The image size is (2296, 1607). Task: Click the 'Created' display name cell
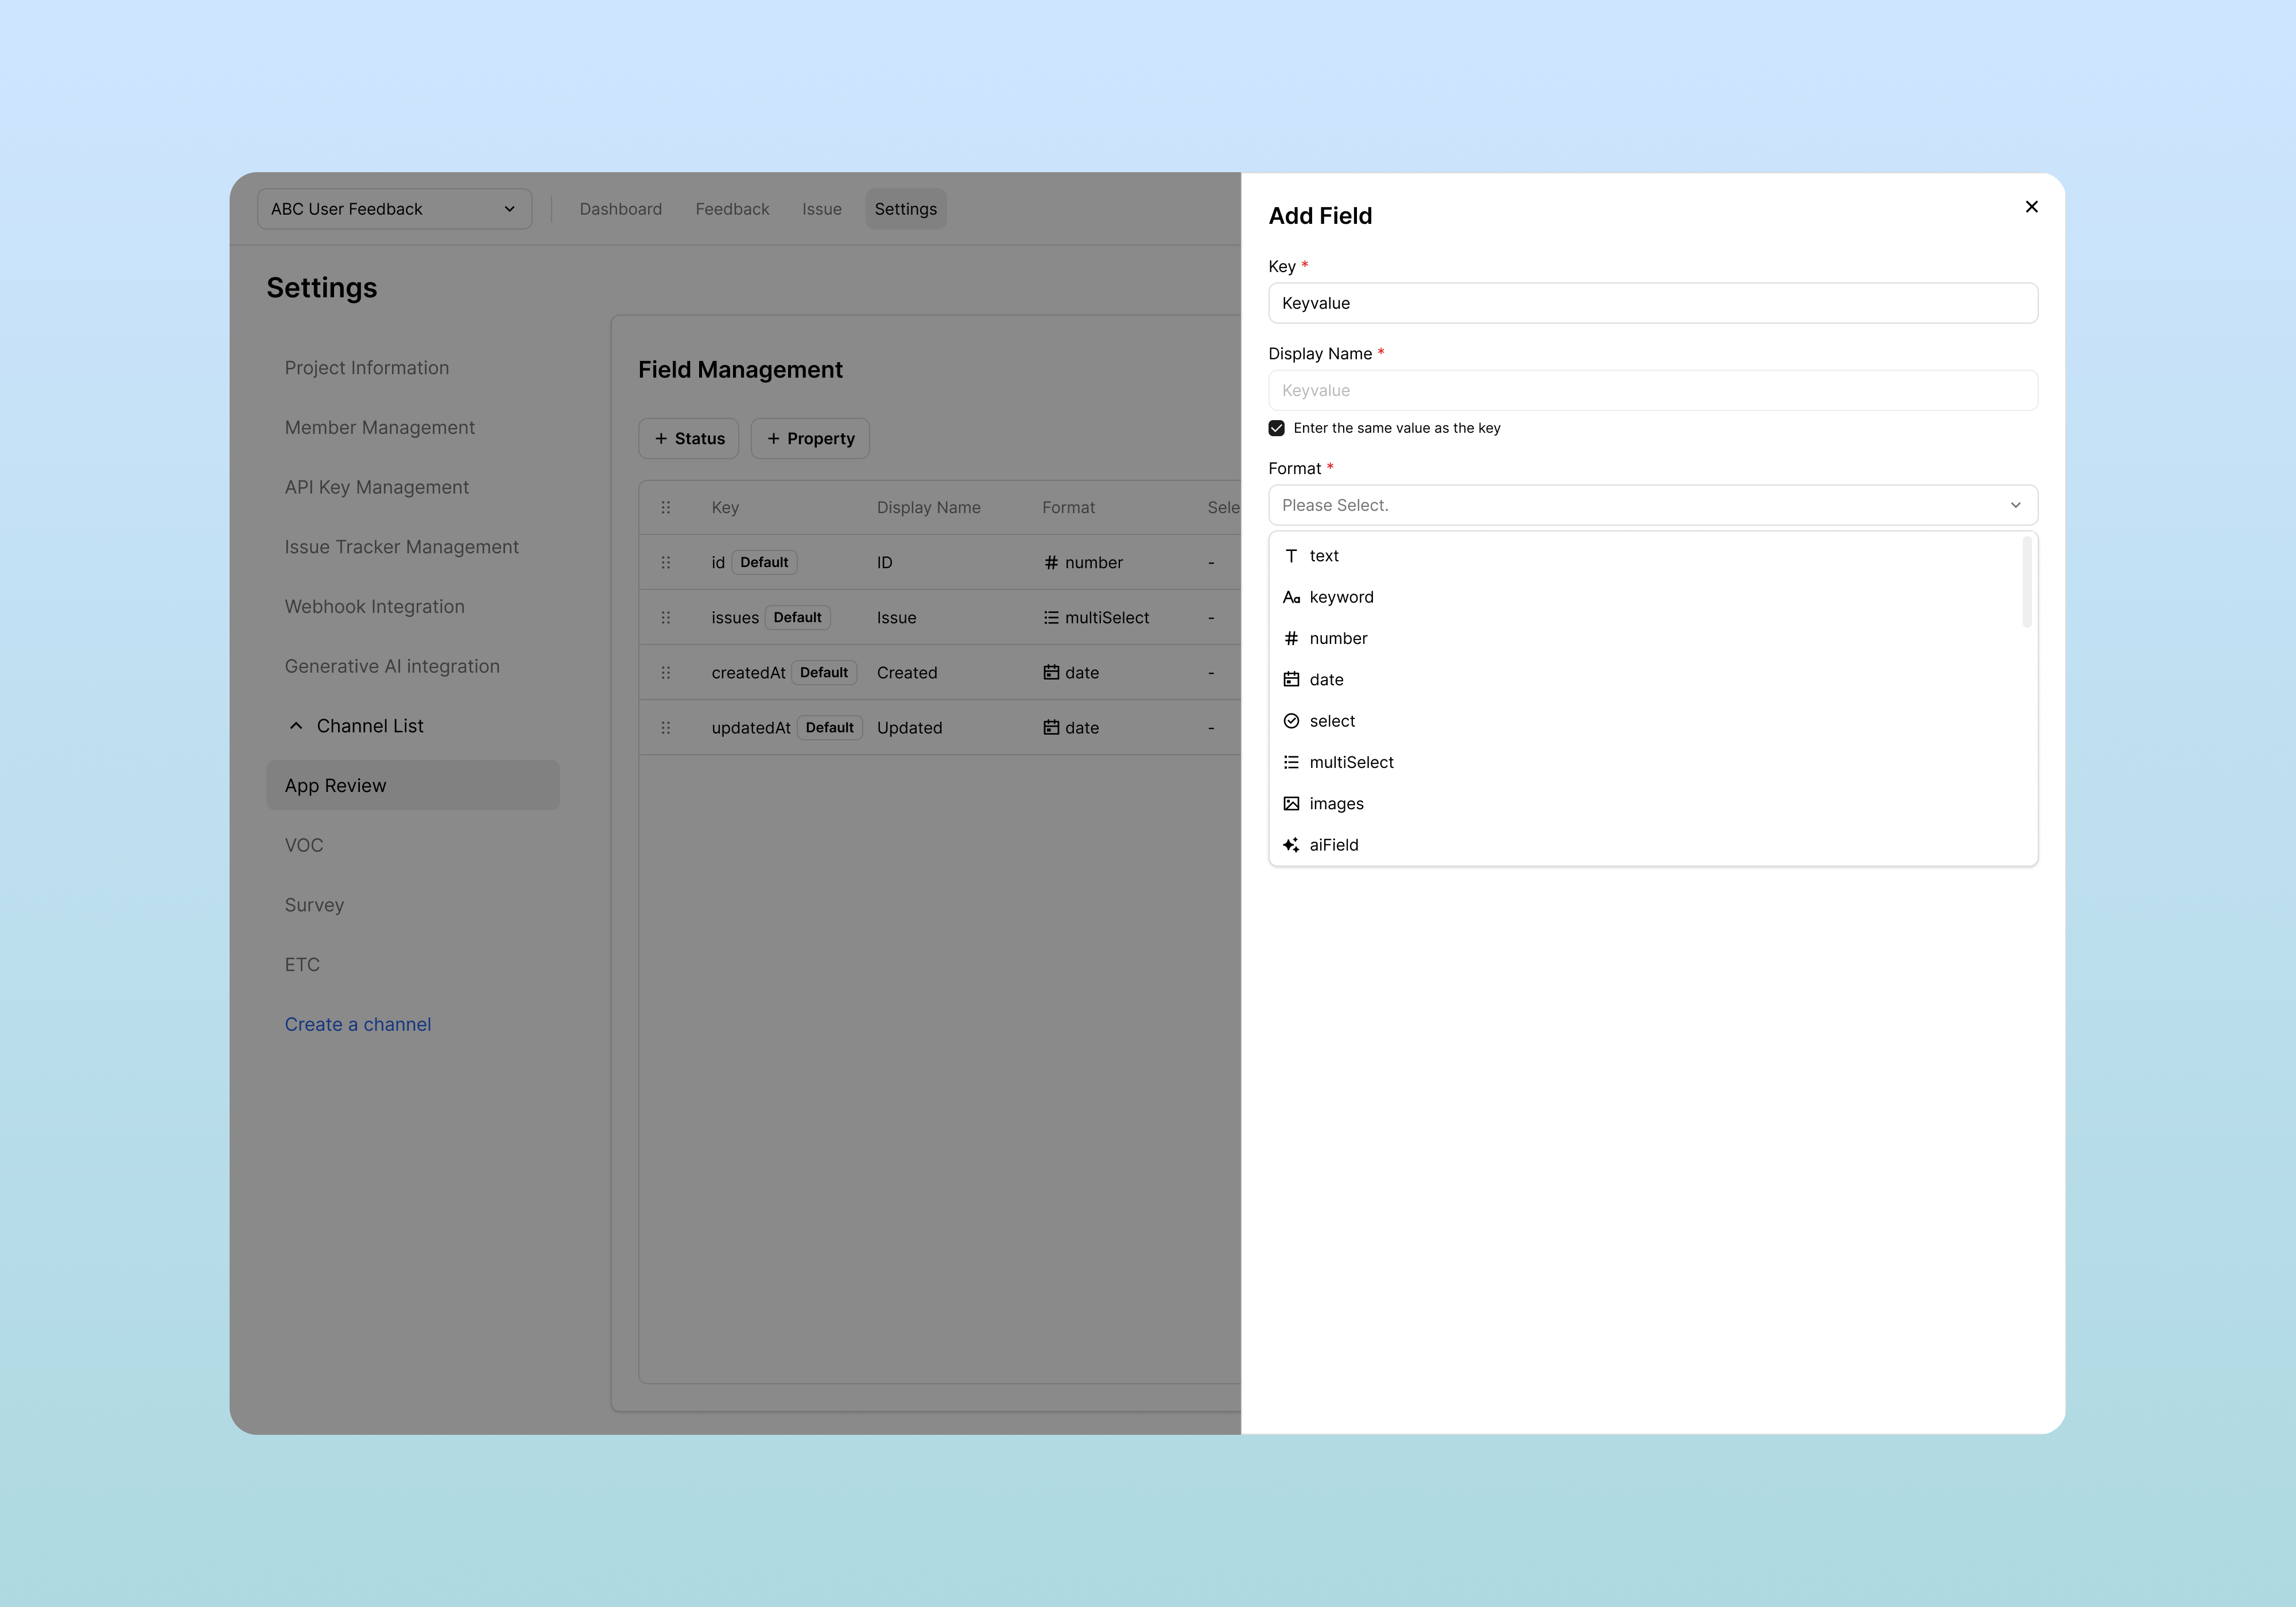click(907, 673)
